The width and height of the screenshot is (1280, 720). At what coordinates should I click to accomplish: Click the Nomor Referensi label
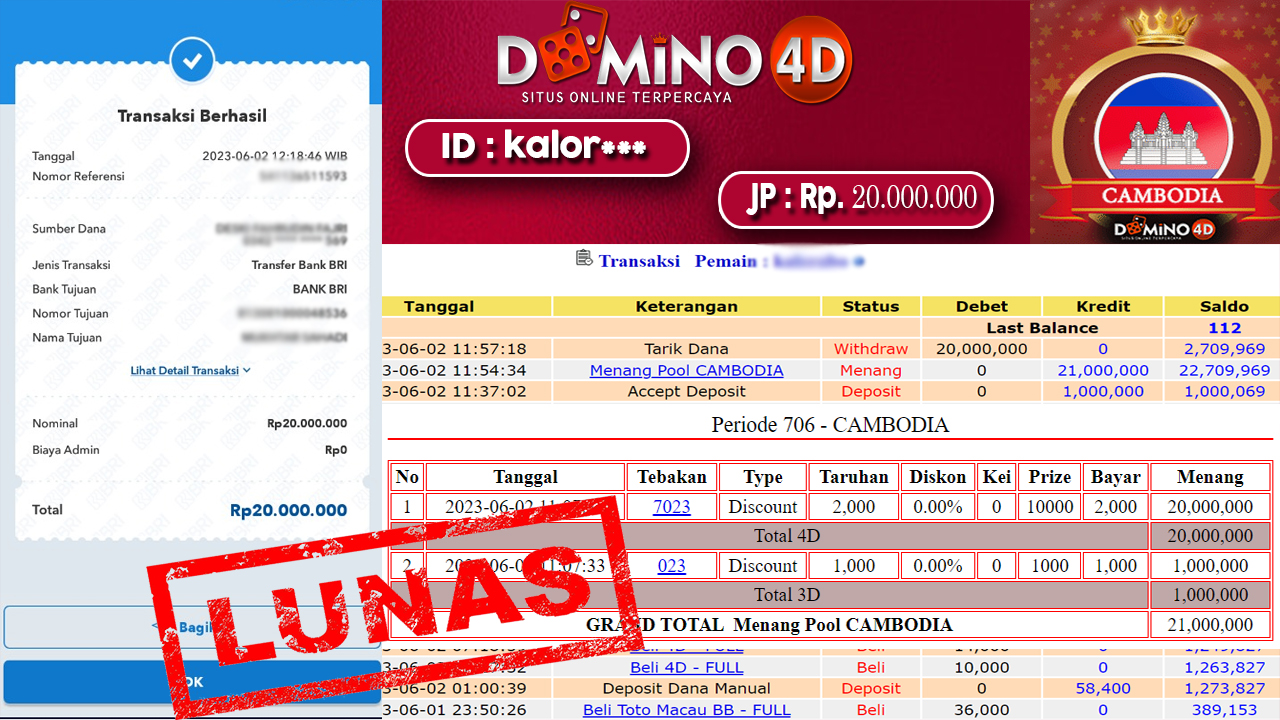point(78,177)
